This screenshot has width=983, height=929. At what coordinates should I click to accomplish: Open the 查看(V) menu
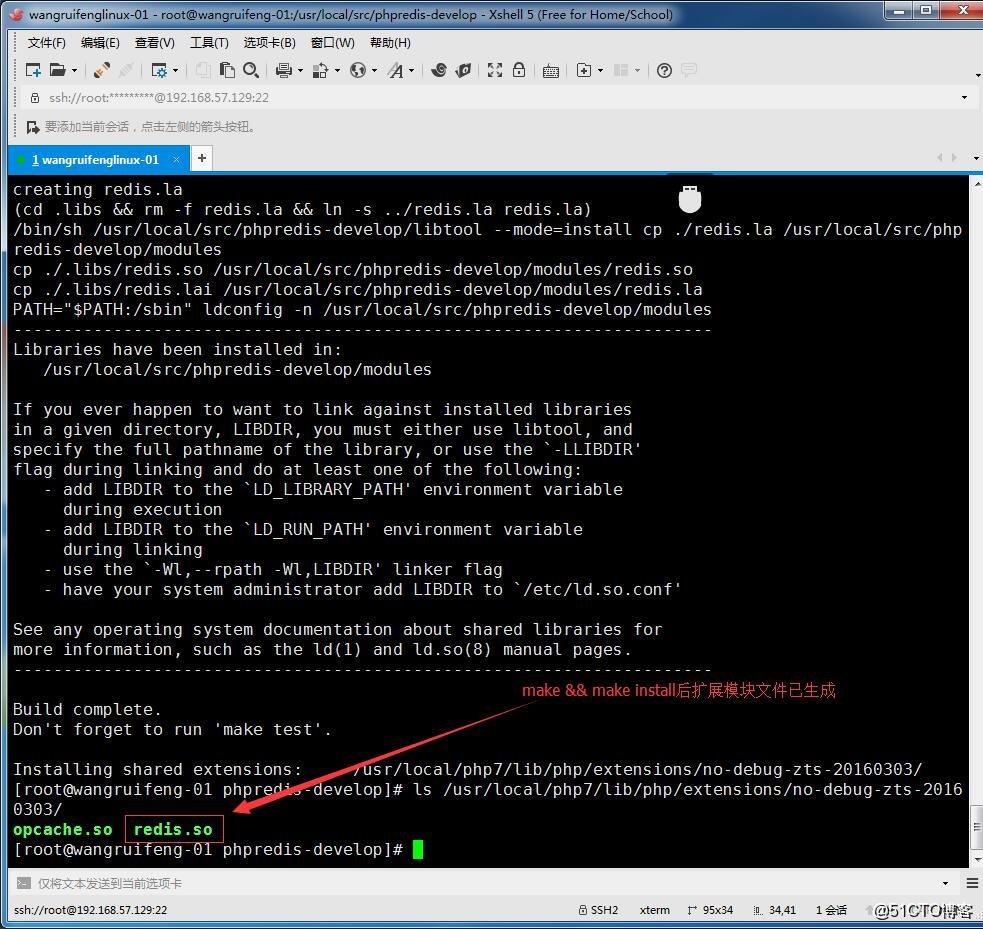(x=154, y=43)
